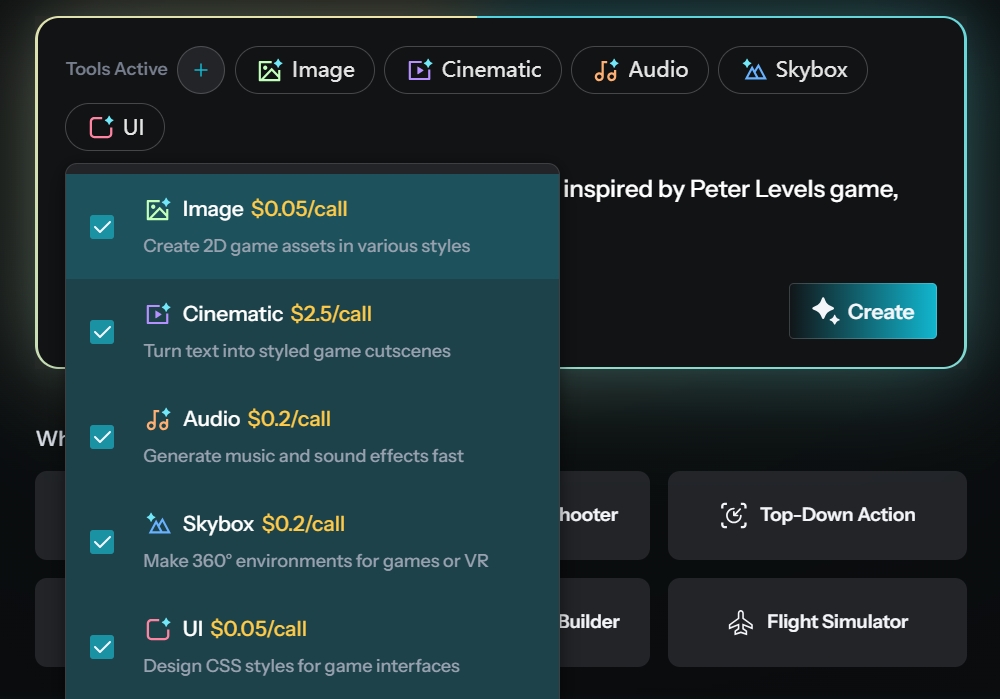Click the Flight Simulator airplane icon
1000x699 pixels.
[741, 622]
